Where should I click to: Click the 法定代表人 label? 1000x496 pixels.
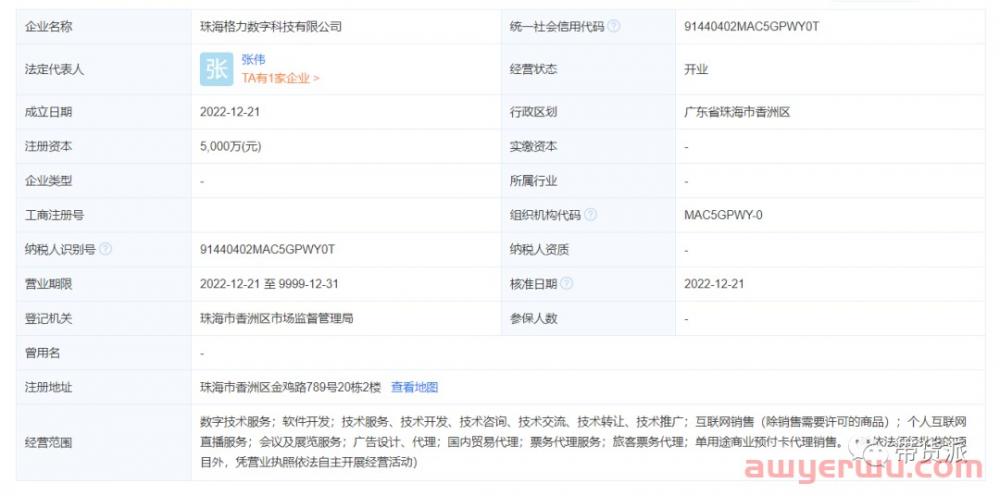tap(54, 69)
